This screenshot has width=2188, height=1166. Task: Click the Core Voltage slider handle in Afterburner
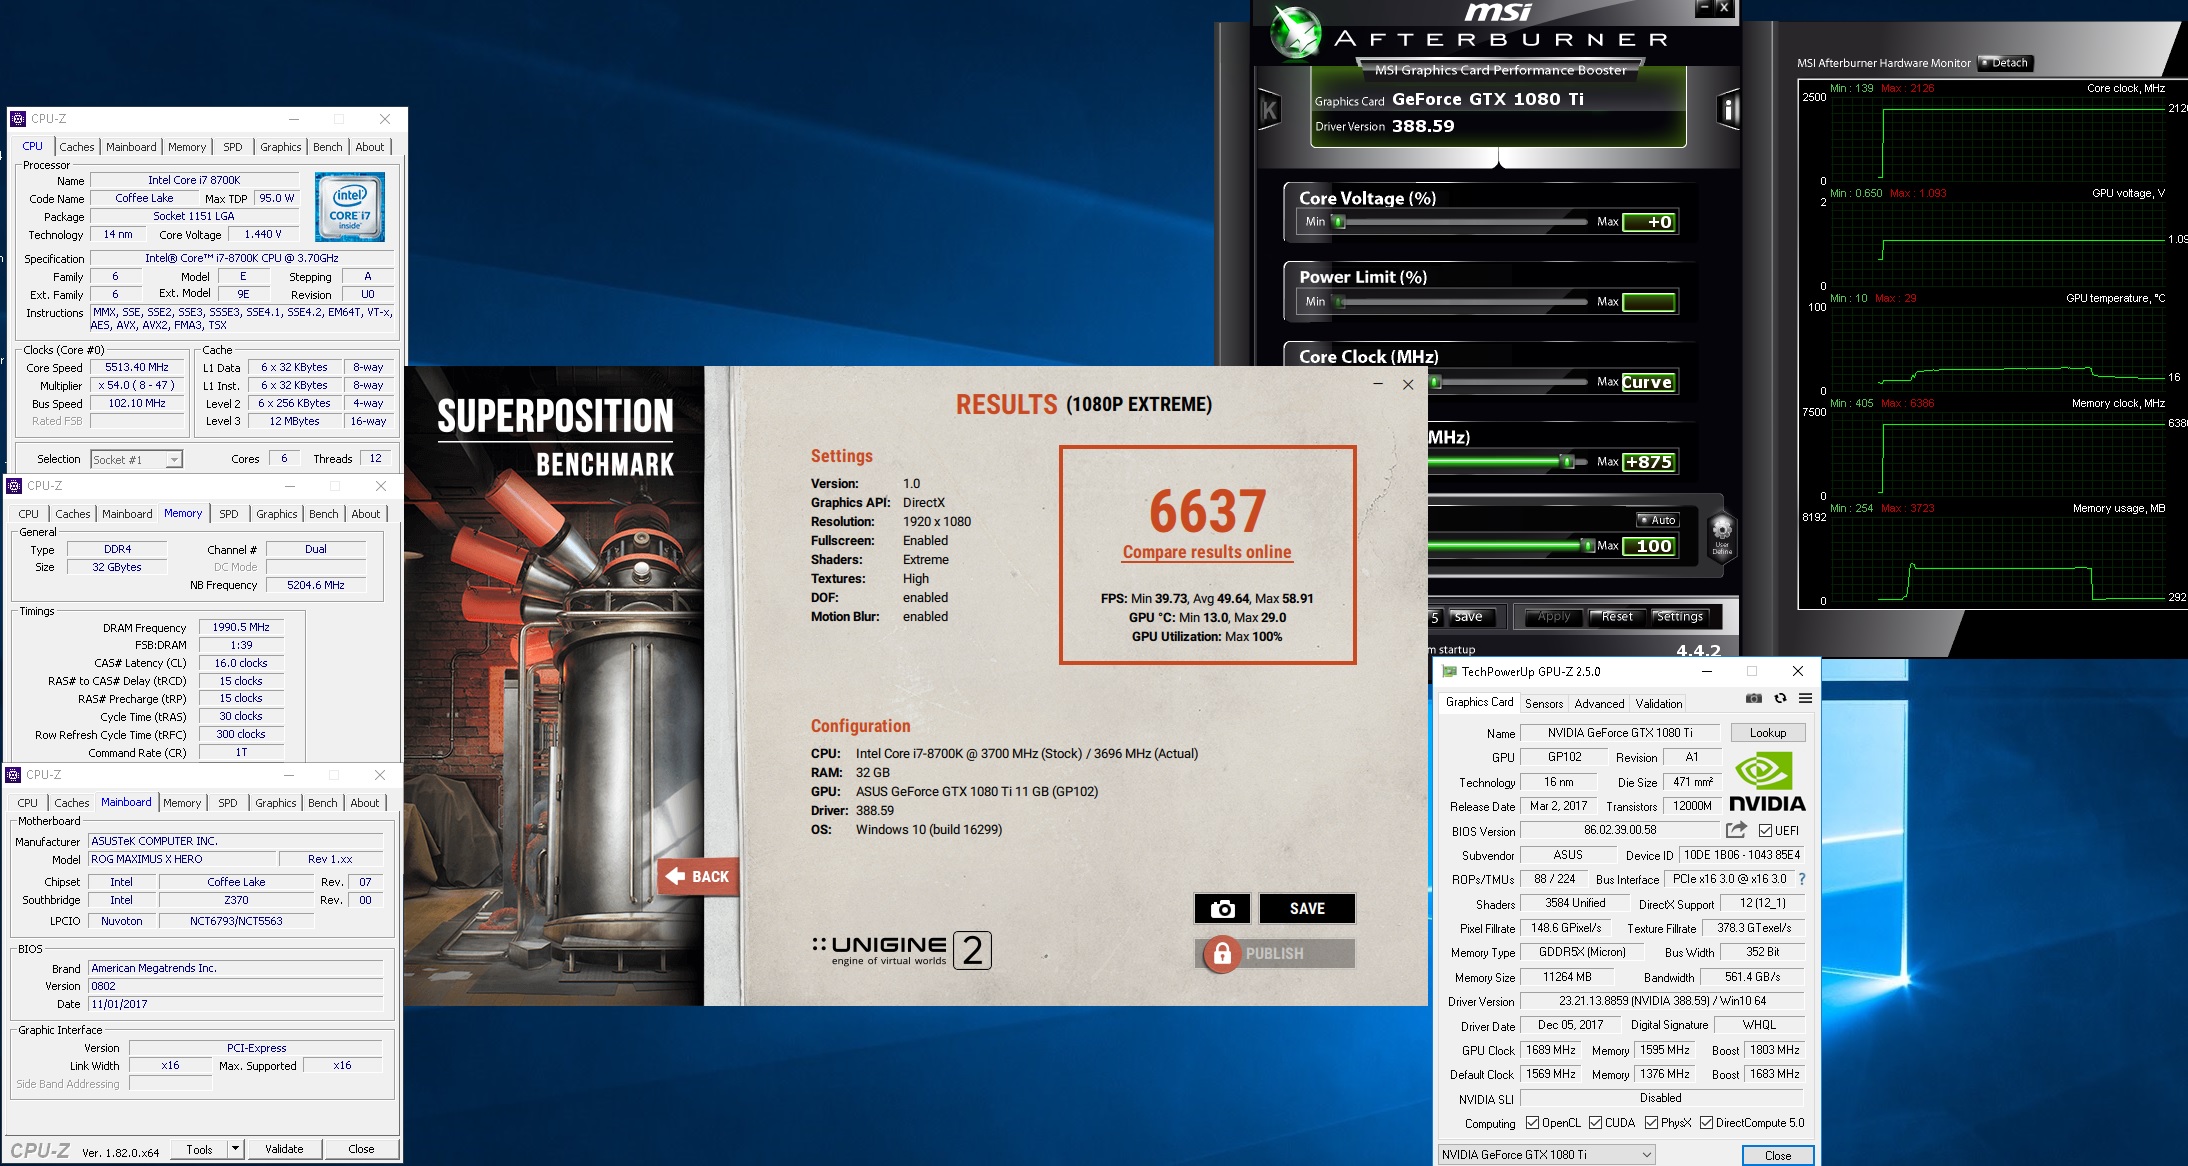pyautogui.click(x=1339, y=222)
